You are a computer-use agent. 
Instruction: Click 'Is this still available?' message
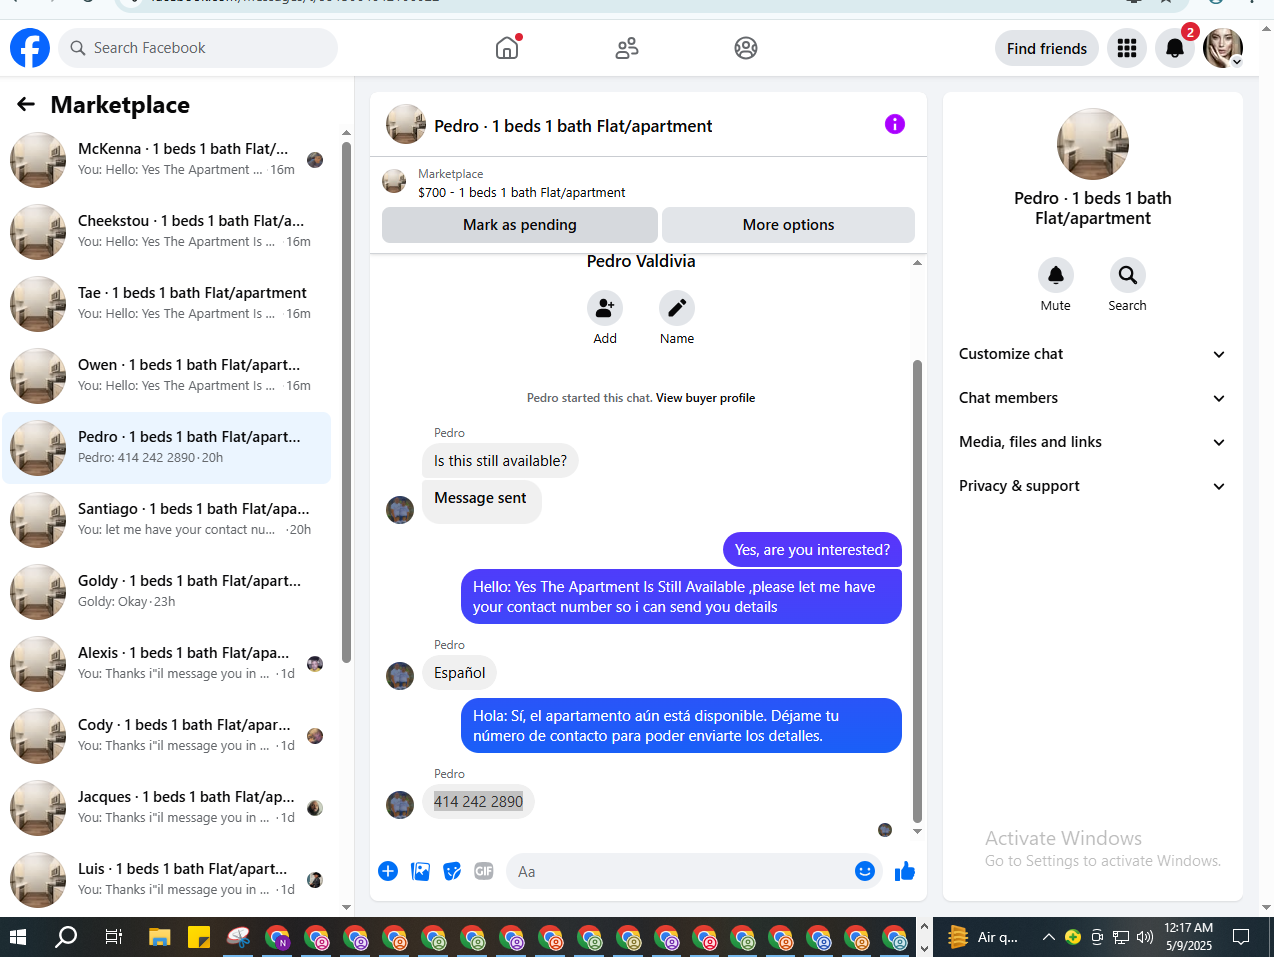[x=500, y=461]
